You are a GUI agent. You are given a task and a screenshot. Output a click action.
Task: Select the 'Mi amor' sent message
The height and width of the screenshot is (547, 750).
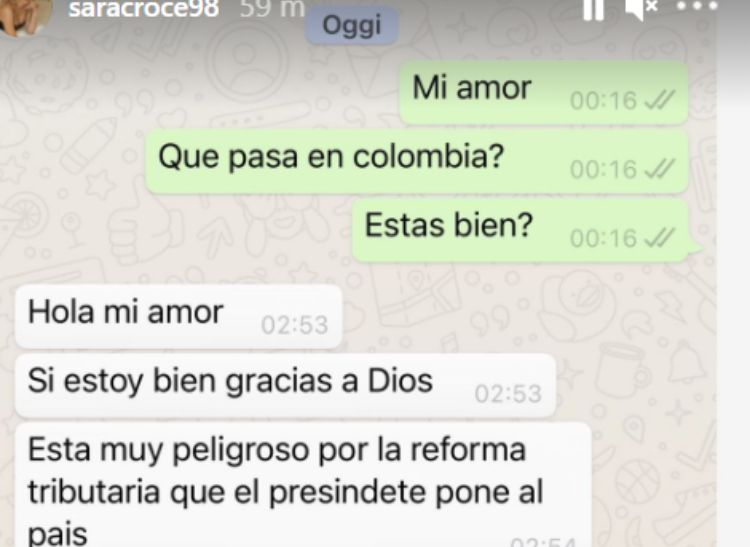pos(544,92)
